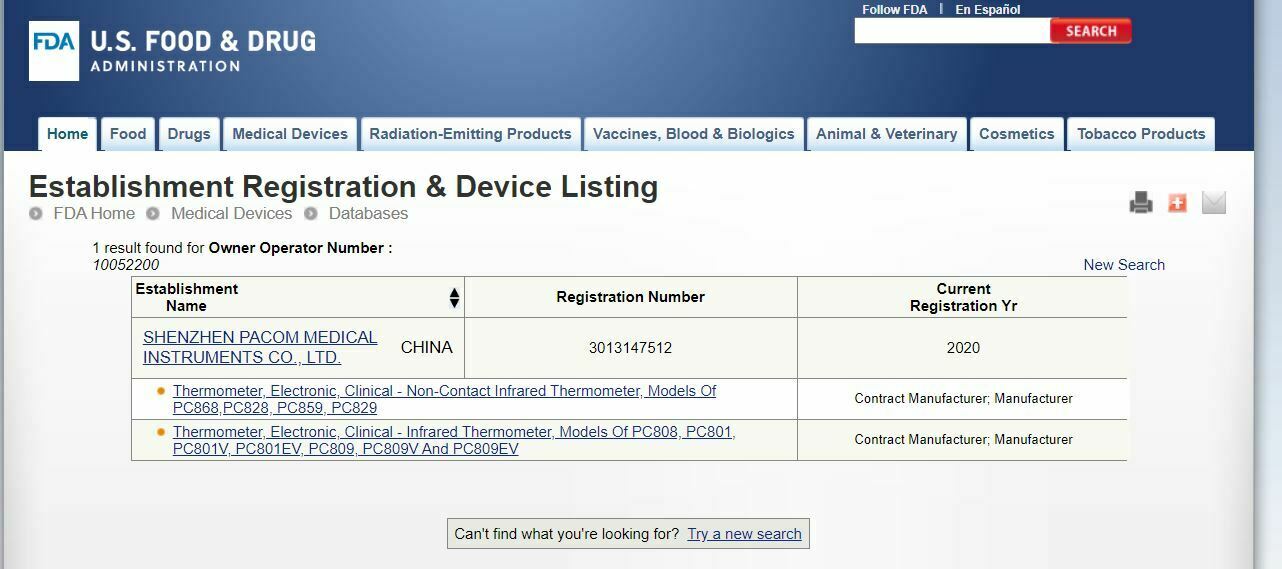Switch language with En Español link
Image resolution: width=1282 pixels, height=569 pixels.
[x=987, y=10]
